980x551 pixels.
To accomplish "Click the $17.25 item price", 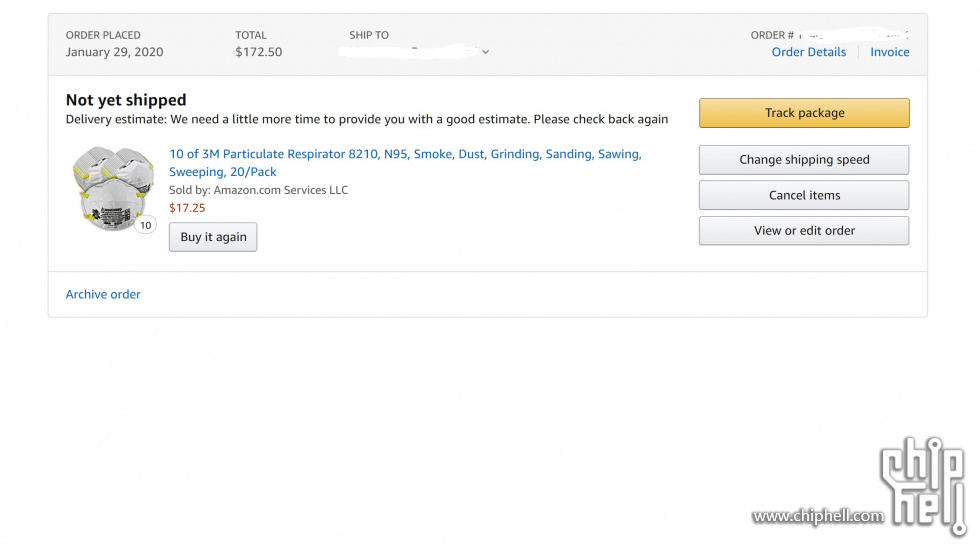I will pyautogui.click(x=187, y=208).
